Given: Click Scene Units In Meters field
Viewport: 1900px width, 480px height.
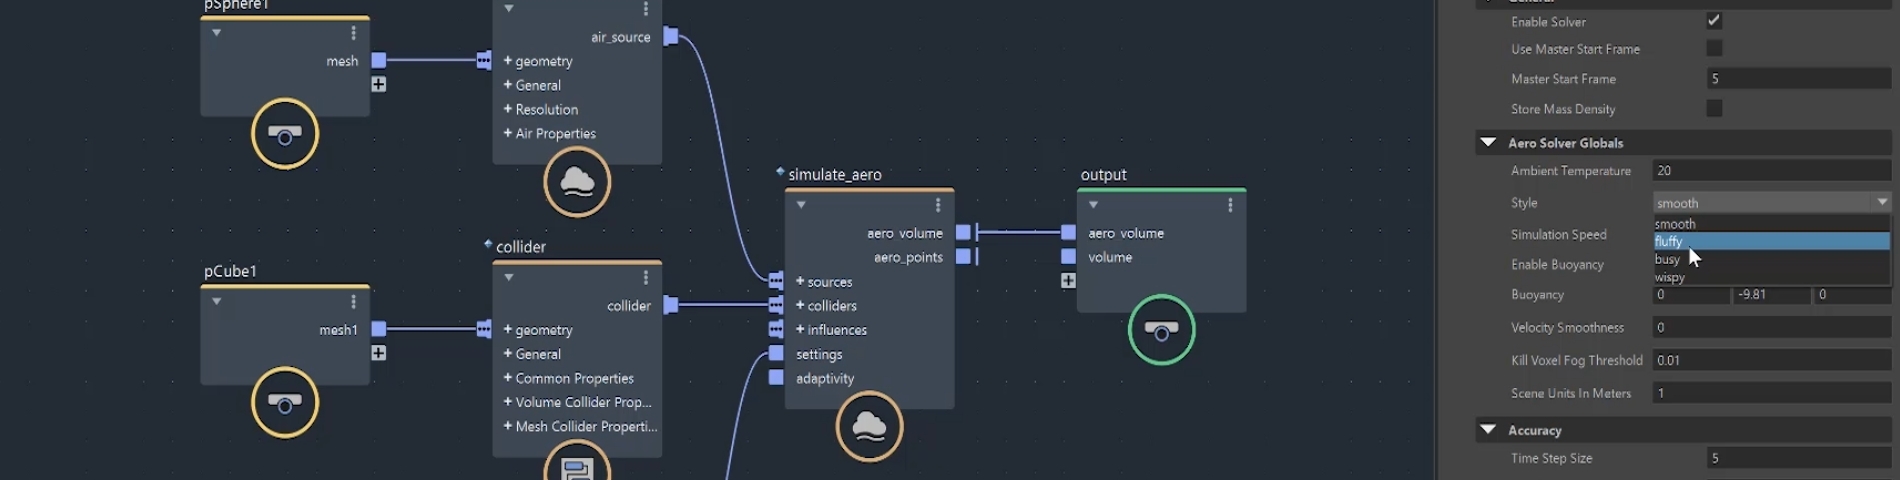Looking at the screenshot, I should (1771, 393).
